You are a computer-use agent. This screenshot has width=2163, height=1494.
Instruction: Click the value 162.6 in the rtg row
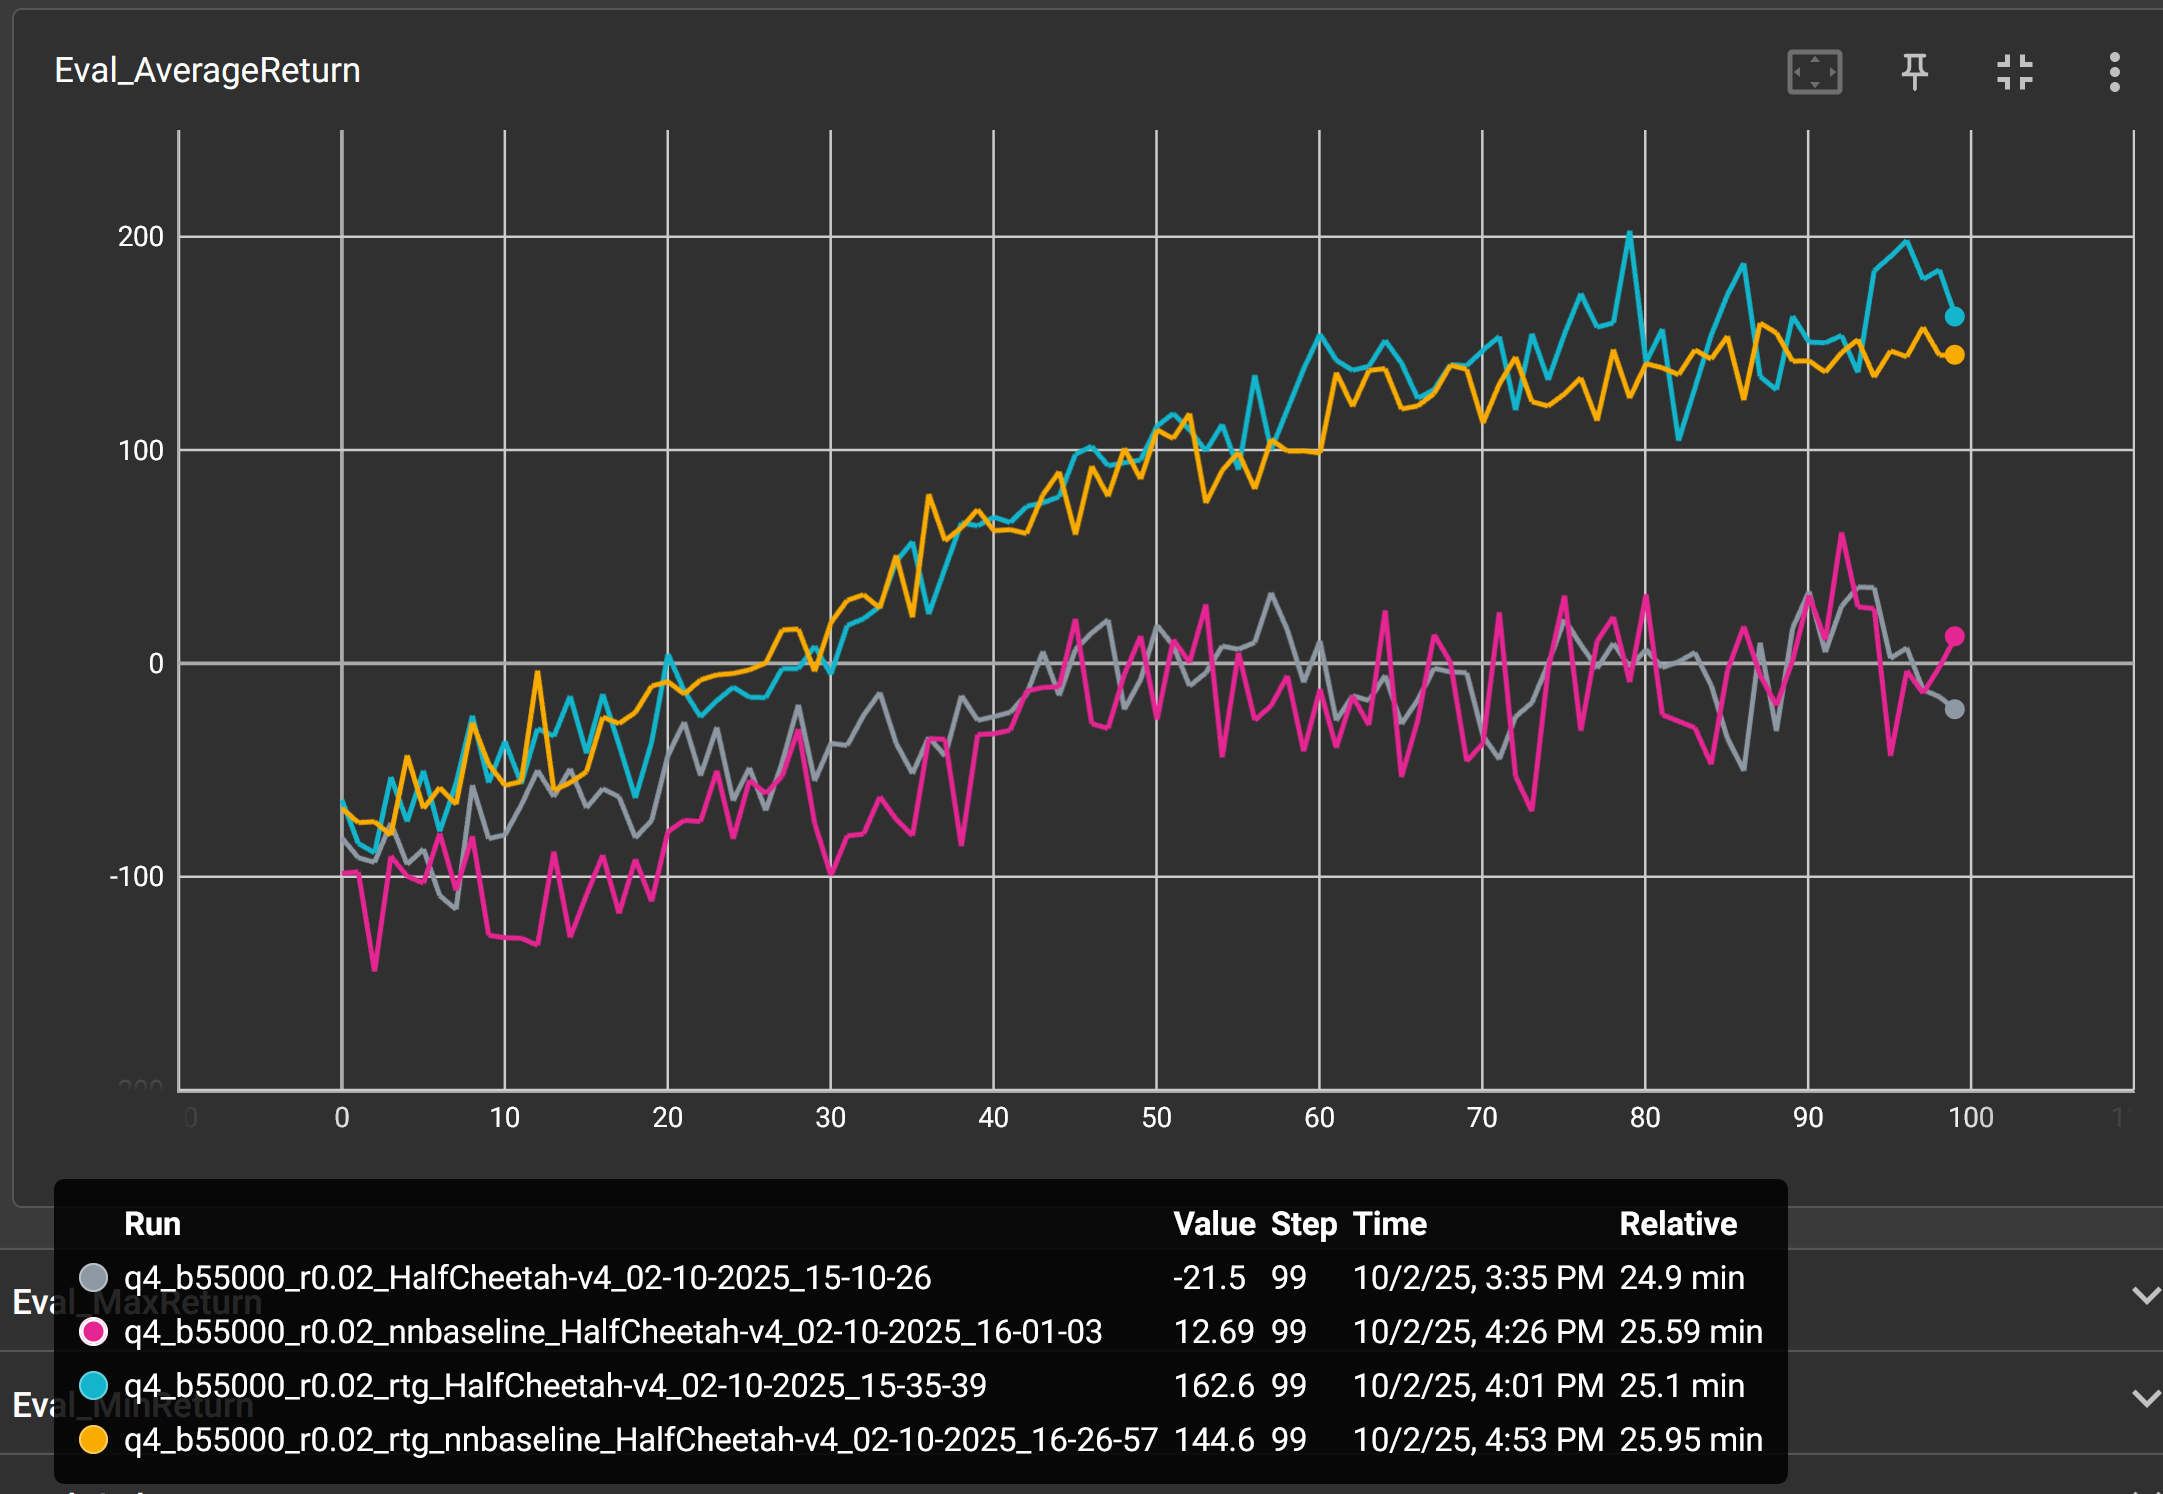pos(1213,1385)
